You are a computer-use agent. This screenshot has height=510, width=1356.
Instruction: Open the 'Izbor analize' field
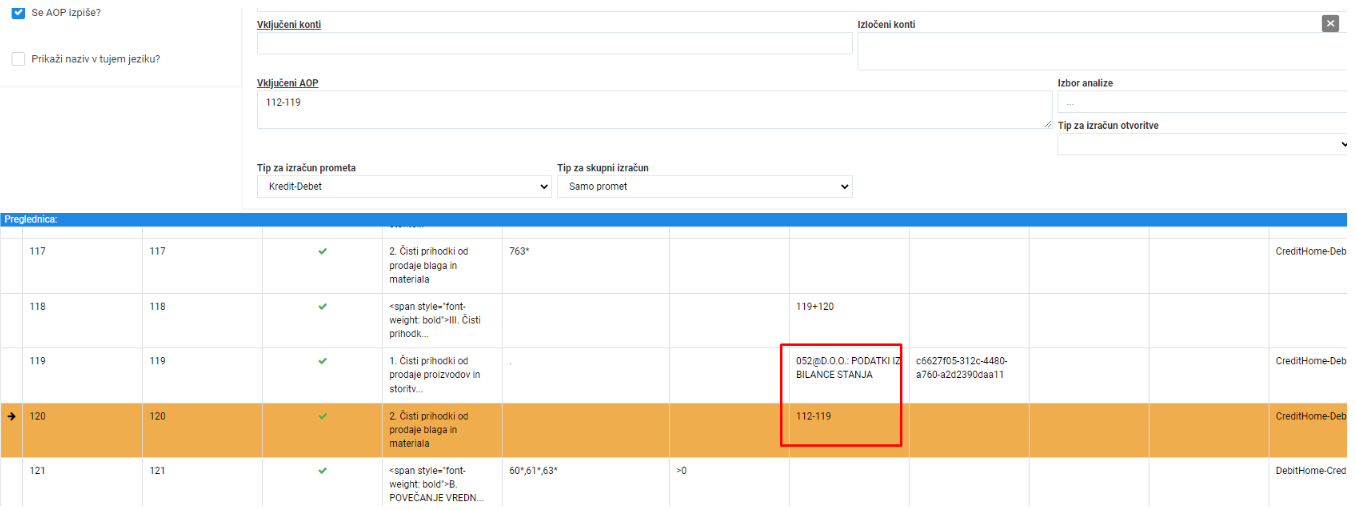click(x=1204, y=102)
